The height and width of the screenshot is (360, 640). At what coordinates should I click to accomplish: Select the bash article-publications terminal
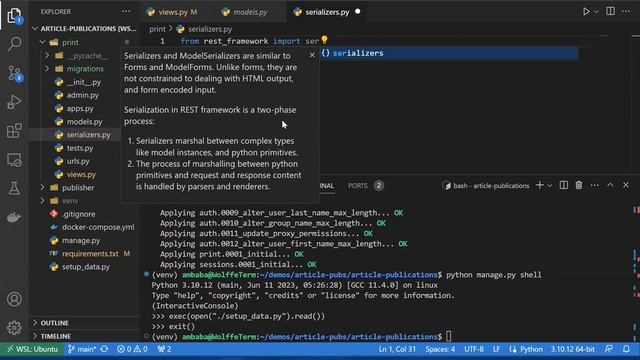[x=486, y=186]
